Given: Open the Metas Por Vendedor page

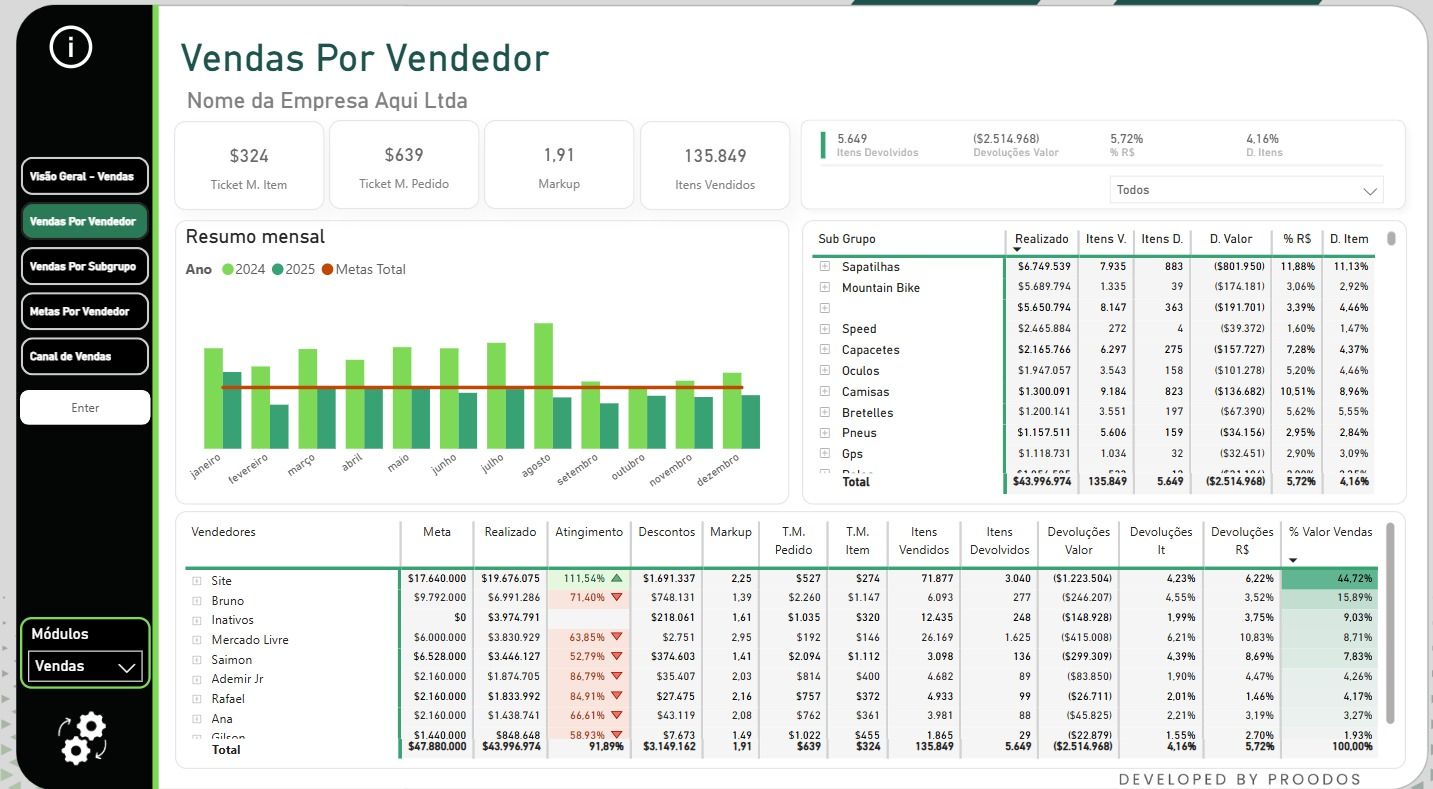Looking at the screenshot, I should click(84, 311).
